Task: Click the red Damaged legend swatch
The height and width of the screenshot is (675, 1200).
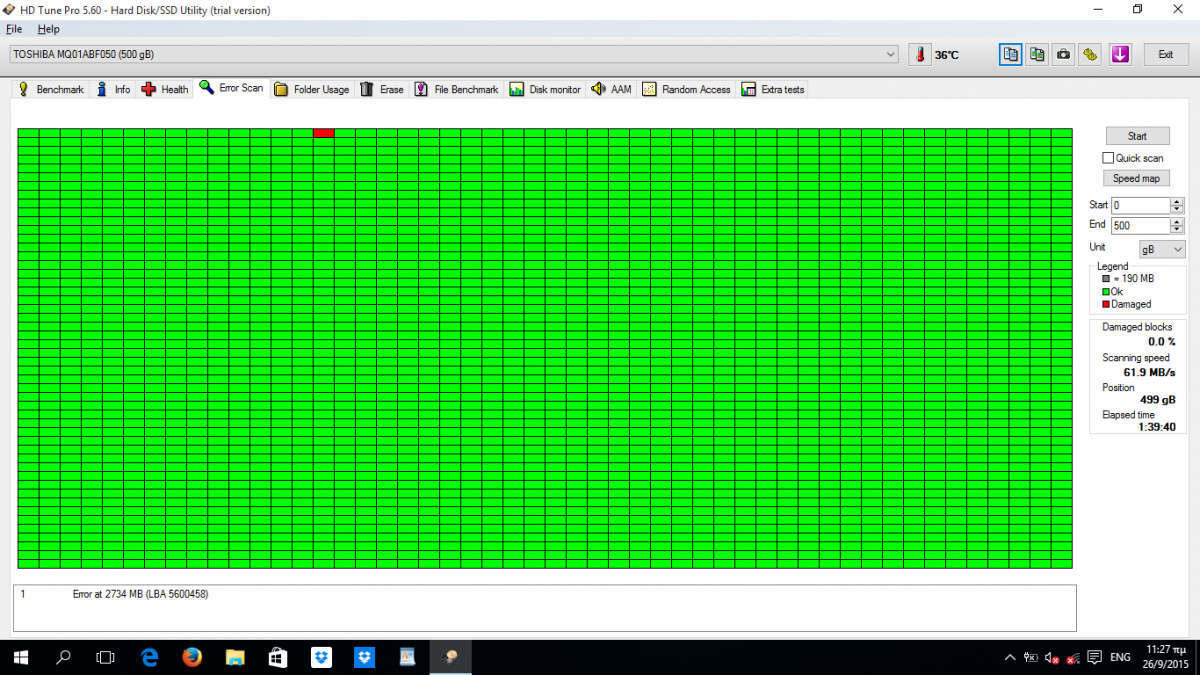Action: point(1106,304)
